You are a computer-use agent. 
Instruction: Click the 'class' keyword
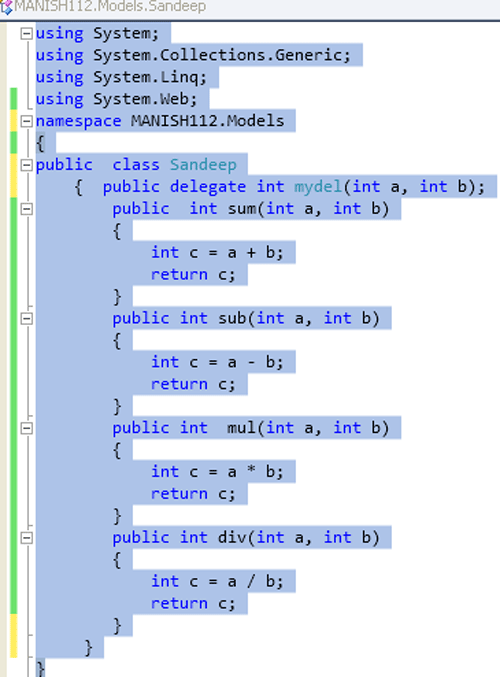tap(136, 165)
